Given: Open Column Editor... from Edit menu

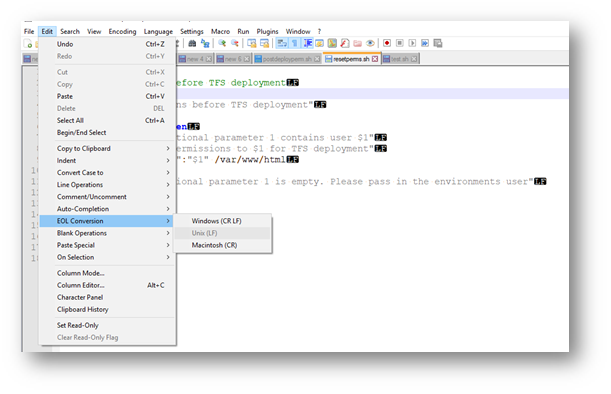Looking at the screenshot, I should 107,285.
